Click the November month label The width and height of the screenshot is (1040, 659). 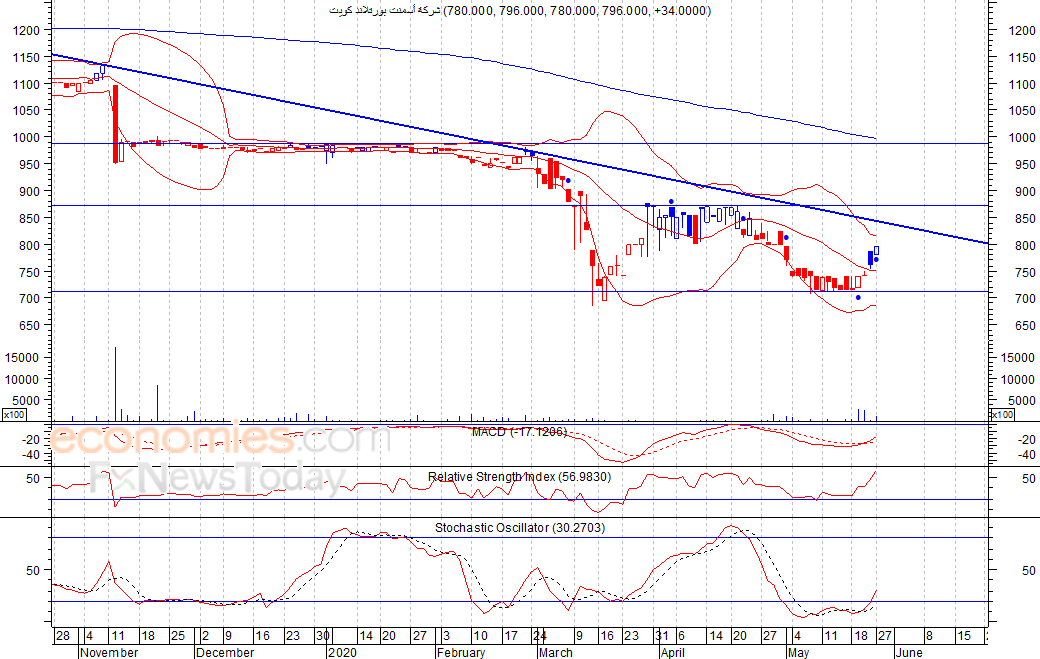[109, 652]
